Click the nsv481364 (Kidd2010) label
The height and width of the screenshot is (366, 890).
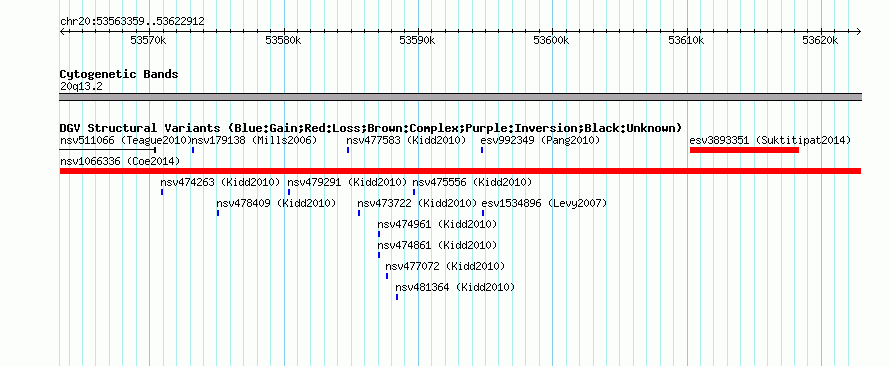click(x=455, y=287)
